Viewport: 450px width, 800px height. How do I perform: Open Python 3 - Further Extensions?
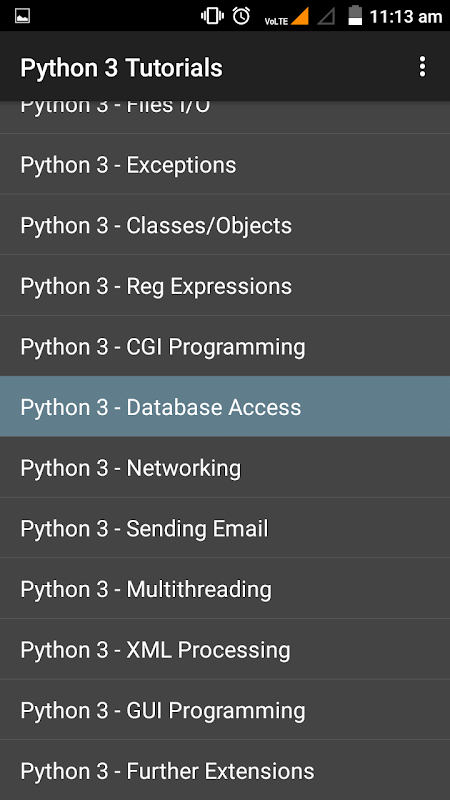pyautogui.click(x=225, y=770)
